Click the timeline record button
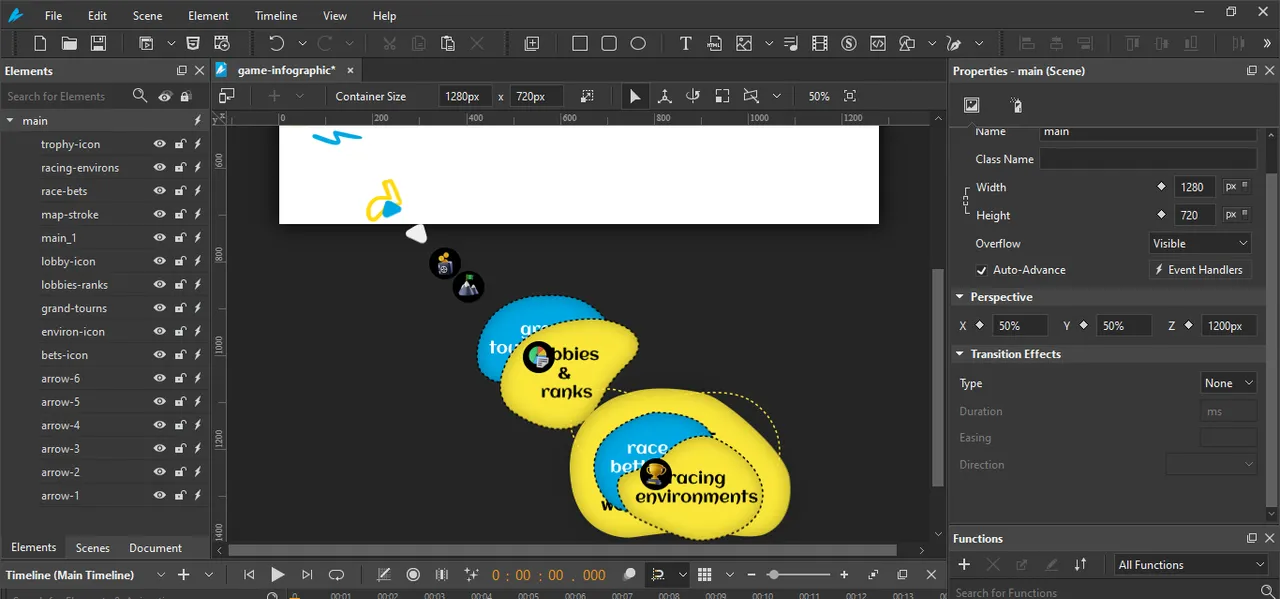This screenshot has width=1280, height=599. coord(413,575)
